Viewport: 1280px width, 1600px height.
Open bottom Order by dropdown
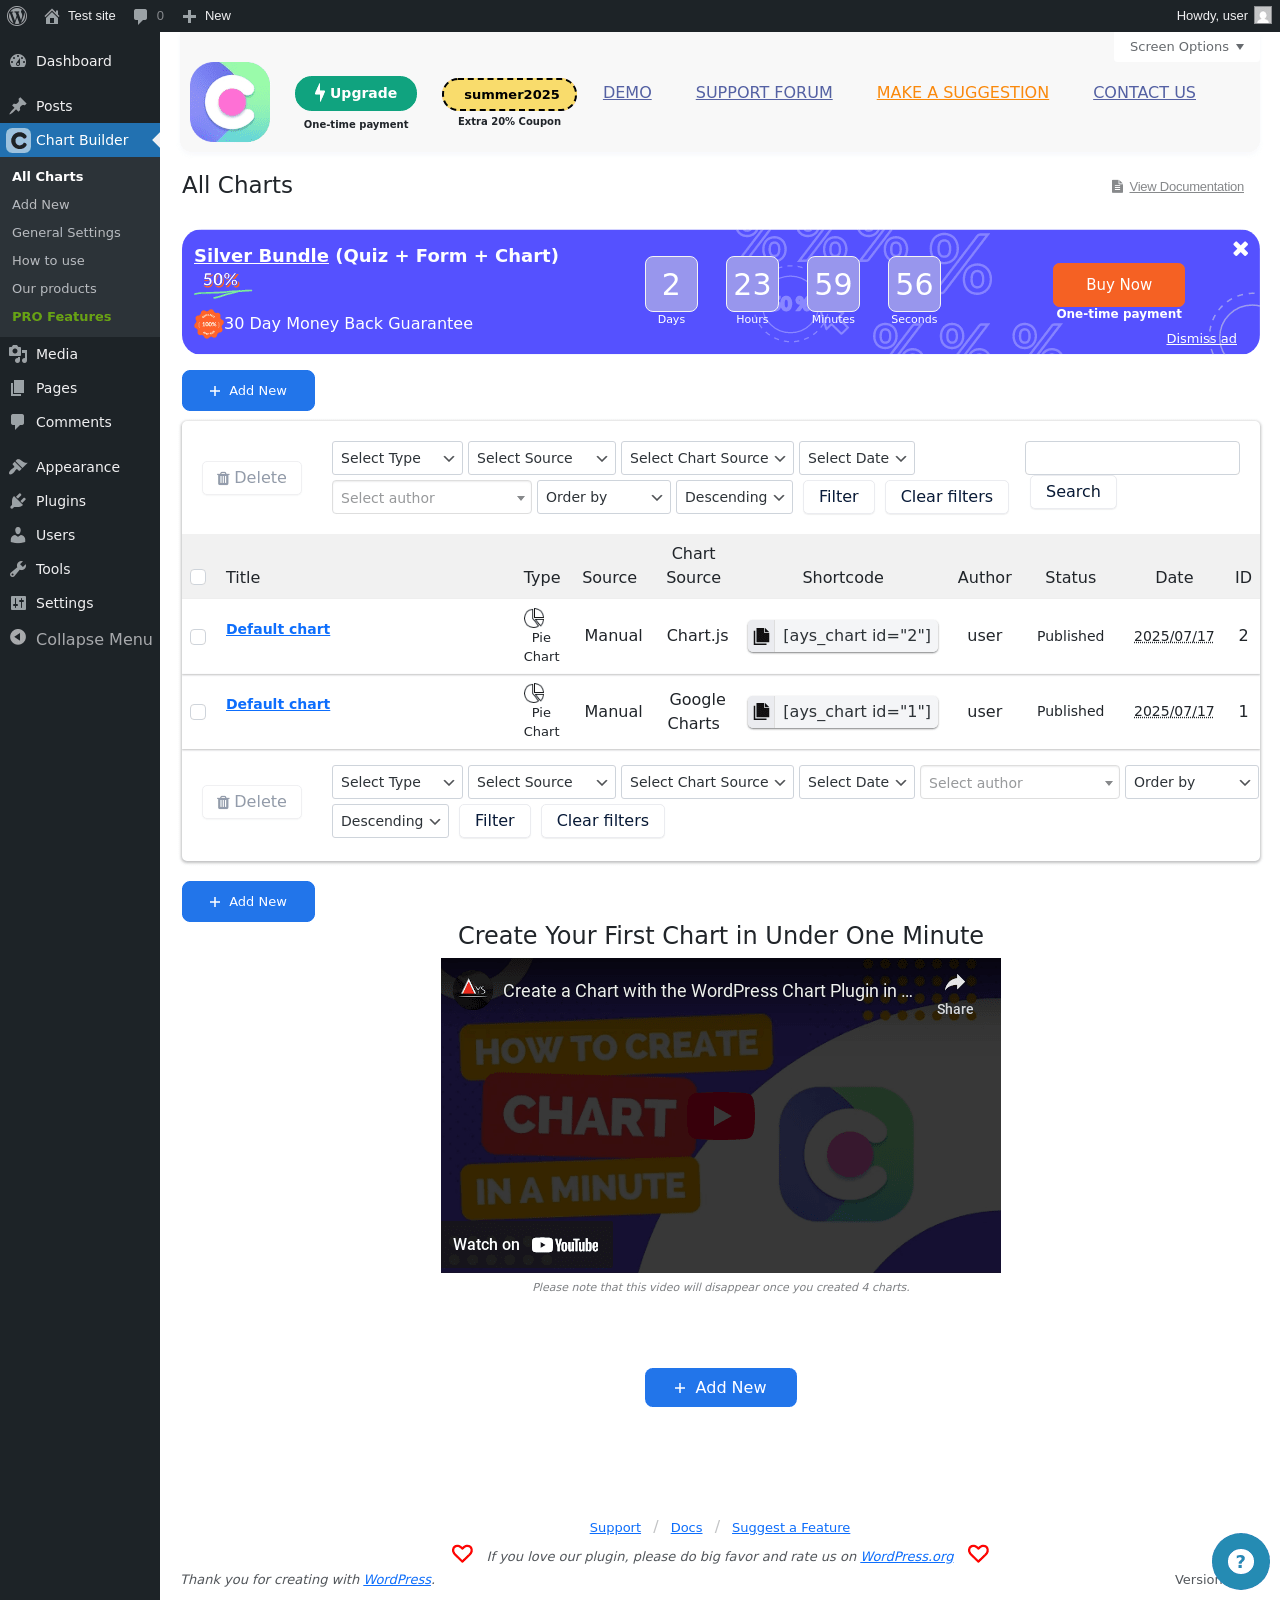(x=1192, y=782)
